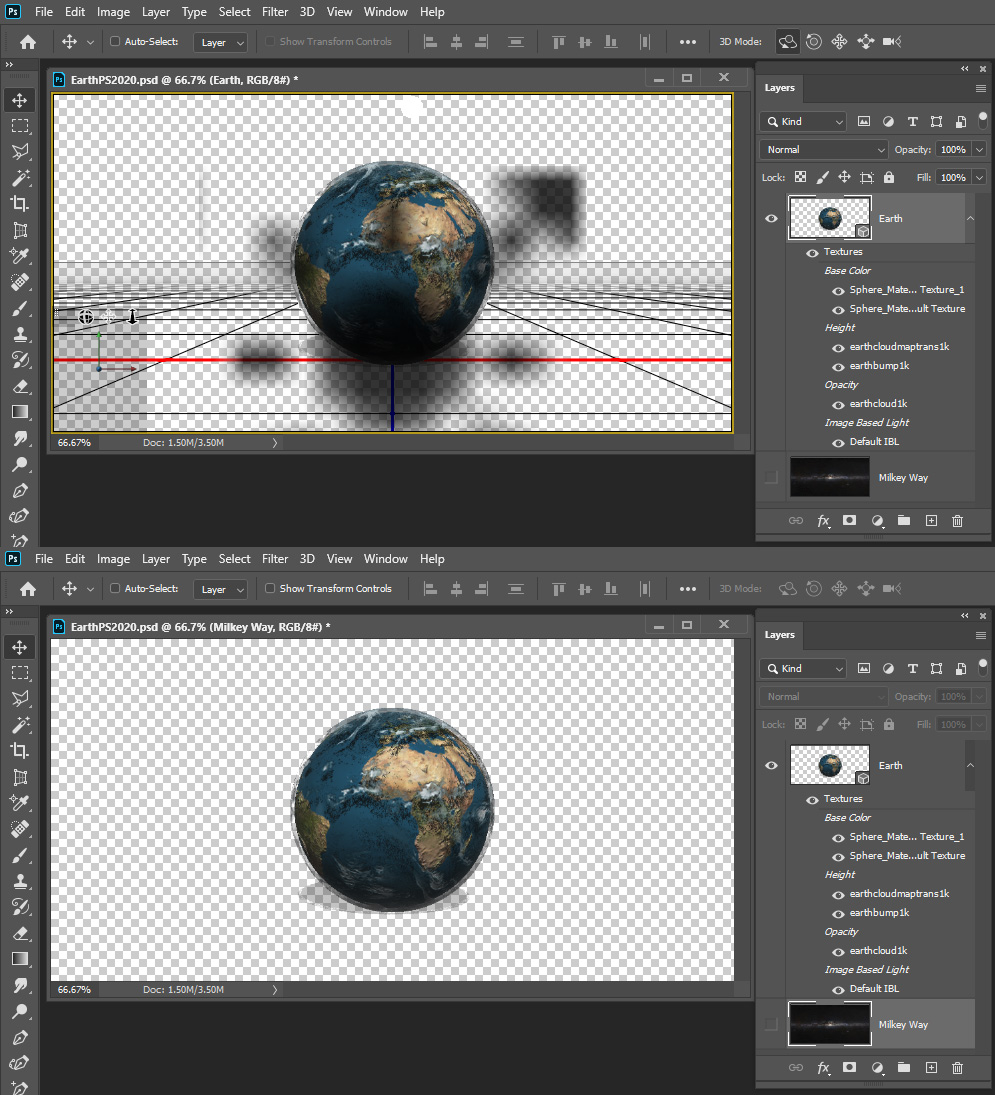Enable Auto-Select in the options bar
The width and height of the screenshot is (995, 1095).
click(x=117, y=42)
